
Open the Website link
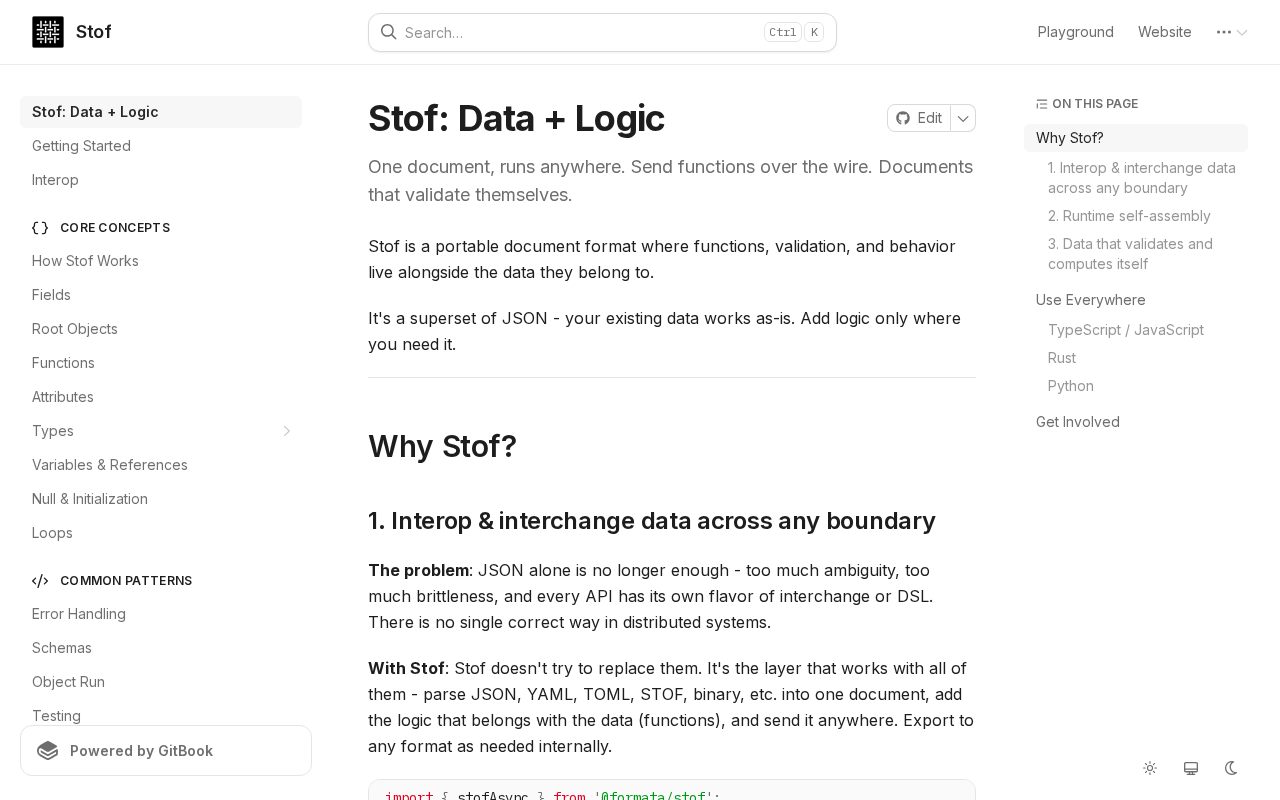[1164, 32]
